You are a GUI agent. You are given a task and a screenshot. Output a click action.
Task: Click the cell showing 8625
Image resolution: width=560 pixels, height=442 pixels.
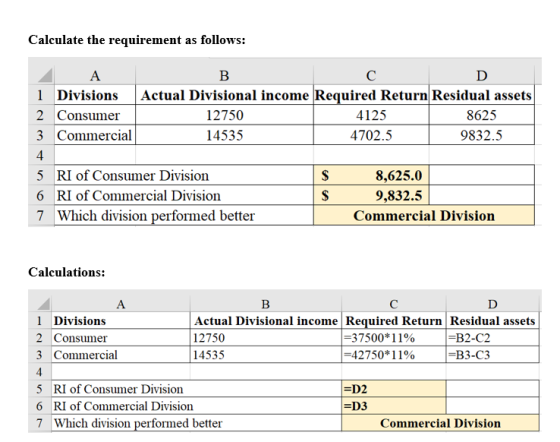click(481, 115)
